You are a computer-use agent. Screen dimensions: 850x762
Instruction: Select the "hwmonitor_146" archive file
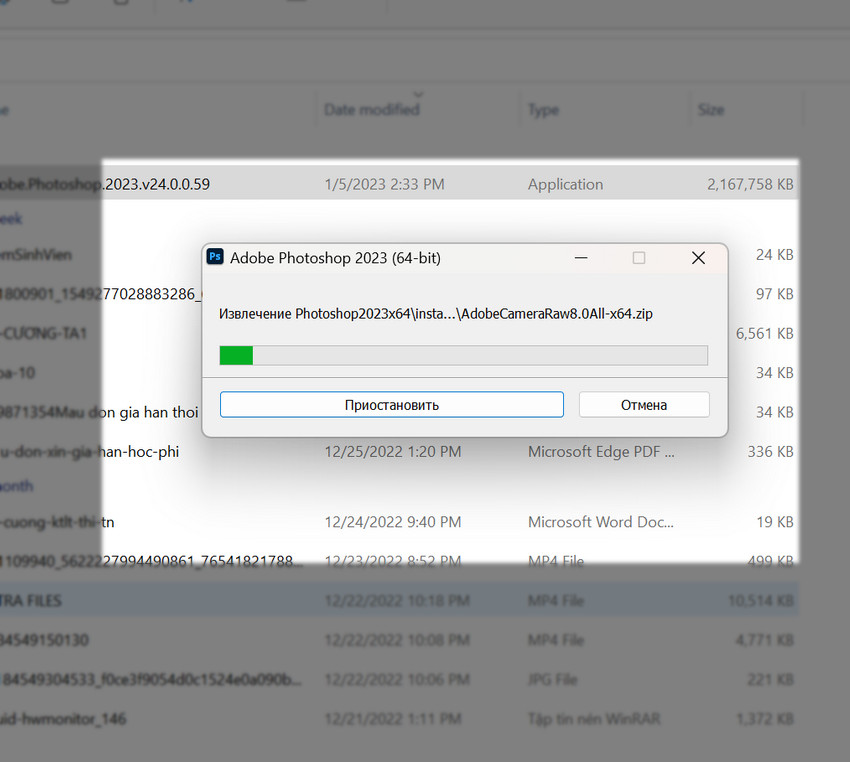pyautogui.click(x=63, y=719)
